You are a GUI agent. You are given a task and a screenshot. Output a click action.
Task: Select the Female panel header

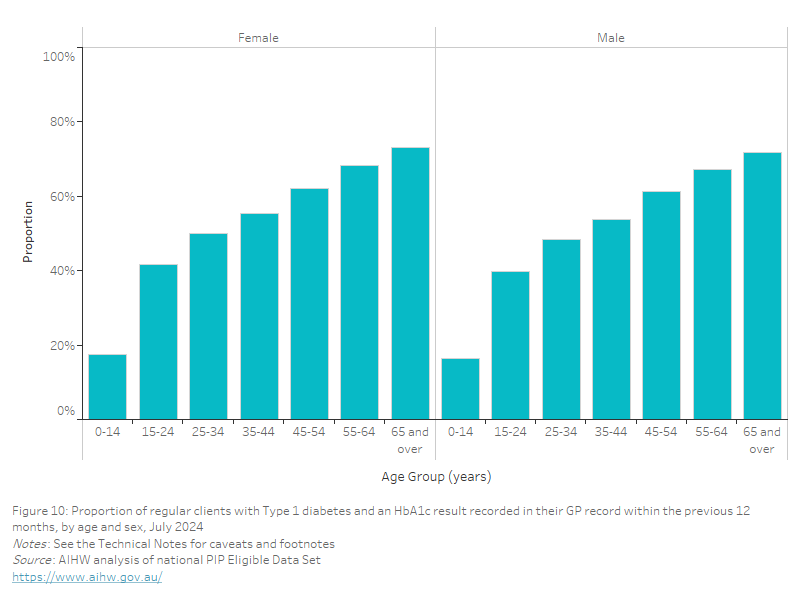[x=258, y=38]
